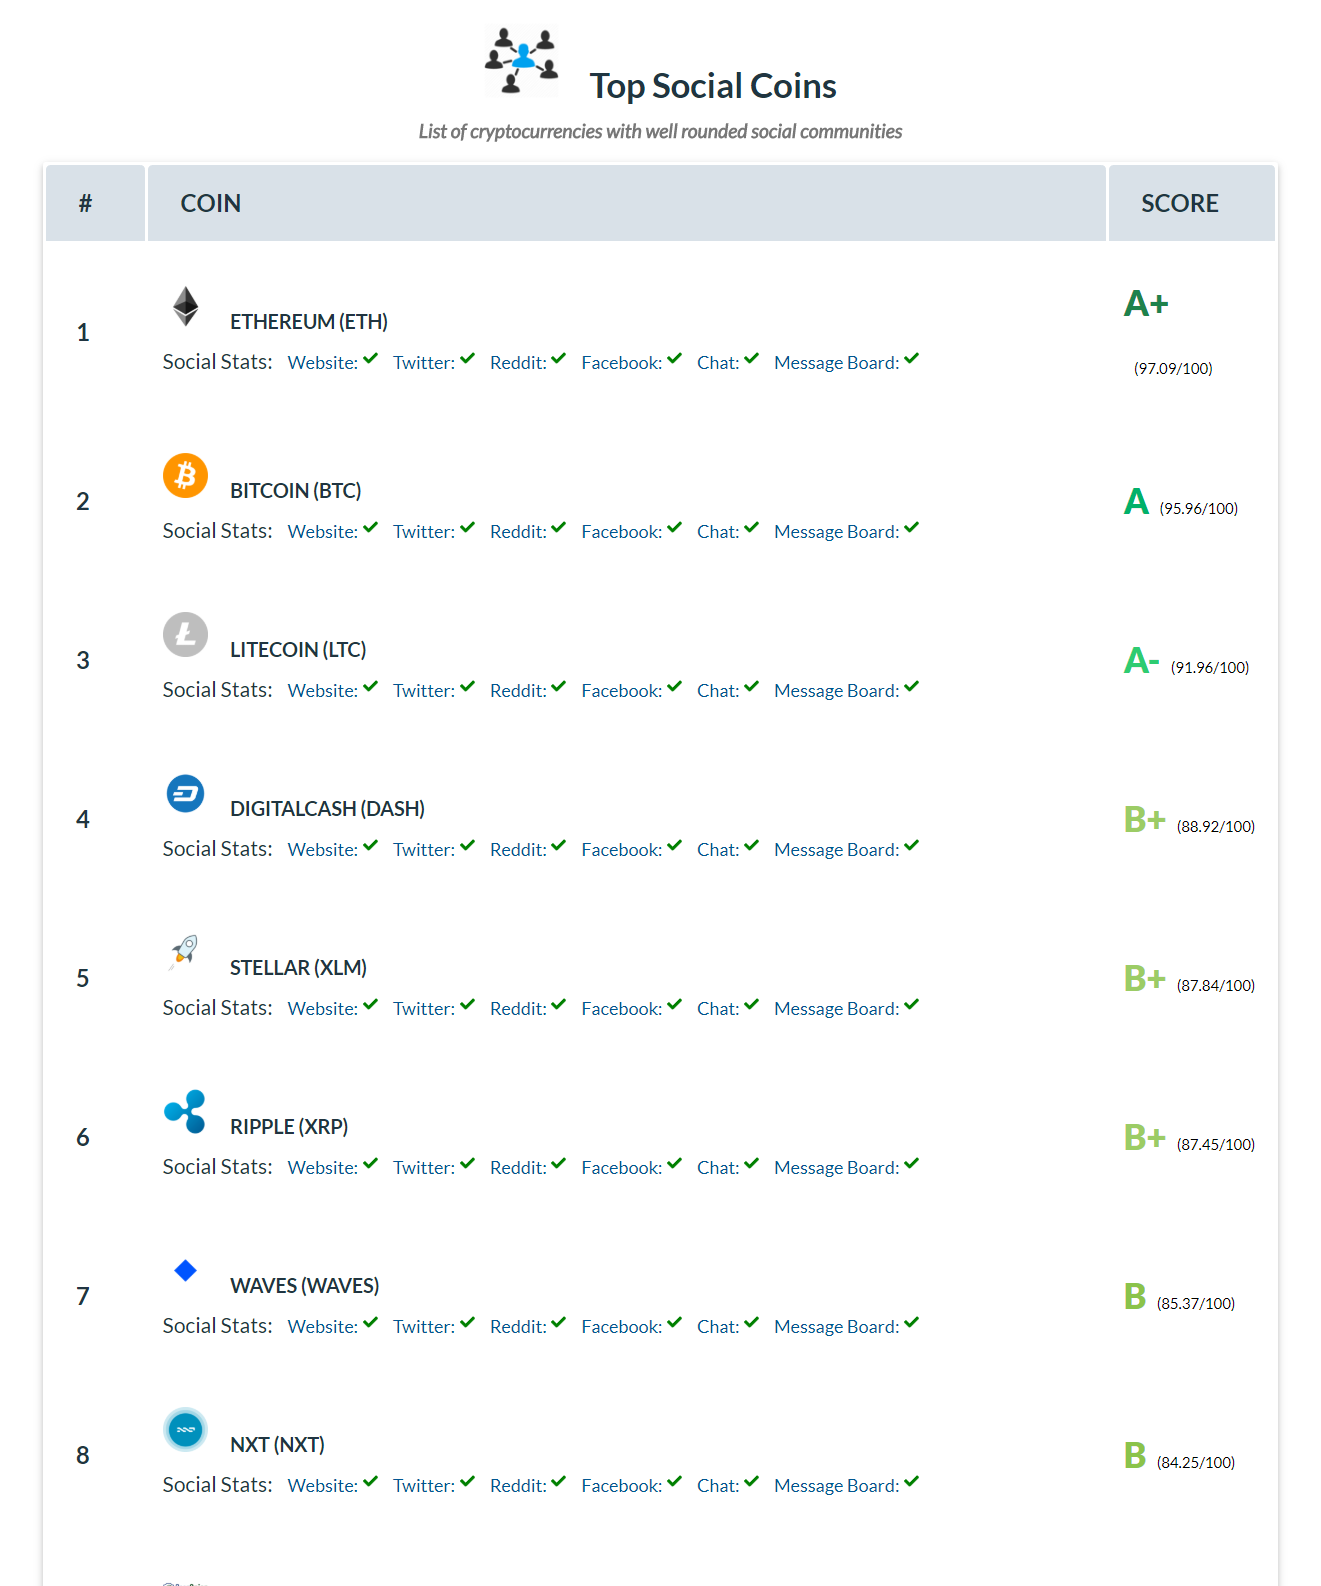Open RIPPLE (XRP) coin page
The height and width of the screenshot is (1586, 1321).
pos(289,1127)
